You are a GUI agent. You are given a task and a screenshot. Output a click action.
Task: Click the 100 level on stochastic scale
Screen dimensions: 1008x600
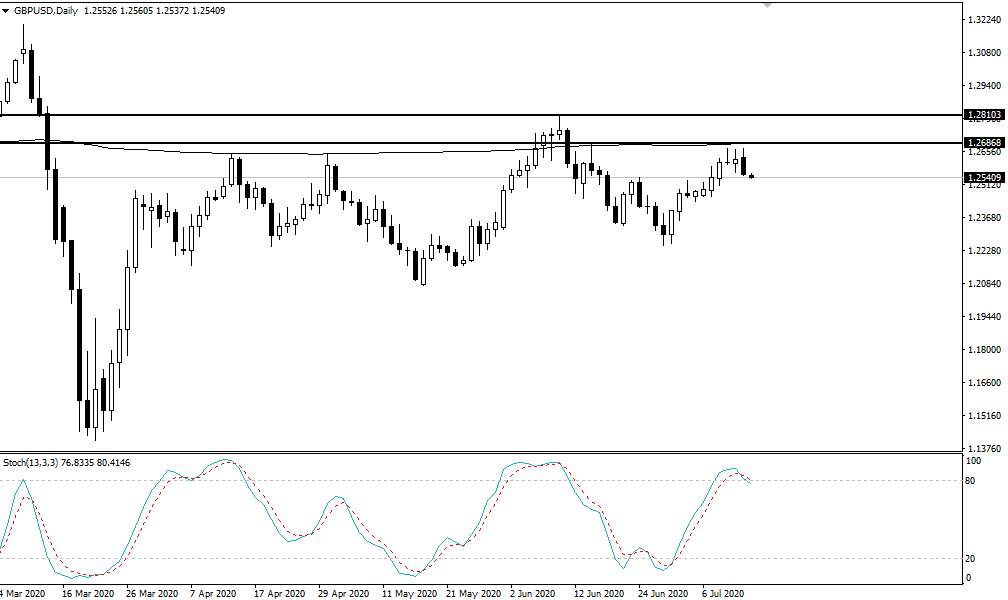coord(974,461)
